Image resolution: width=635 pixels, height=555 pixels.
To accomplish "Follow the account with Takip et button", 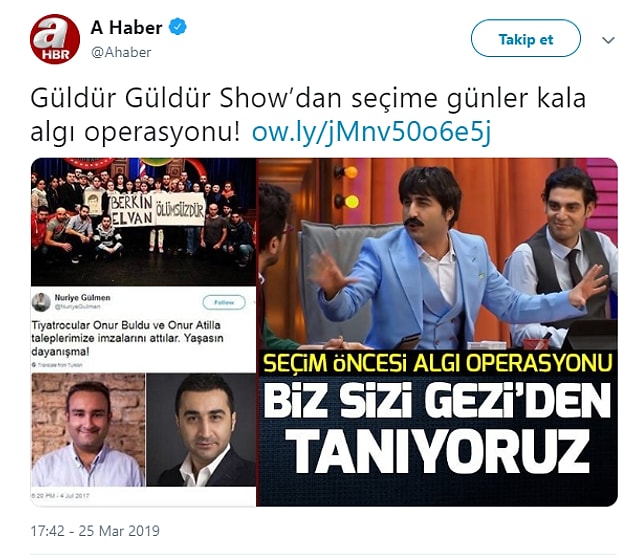I will point(526,39).
